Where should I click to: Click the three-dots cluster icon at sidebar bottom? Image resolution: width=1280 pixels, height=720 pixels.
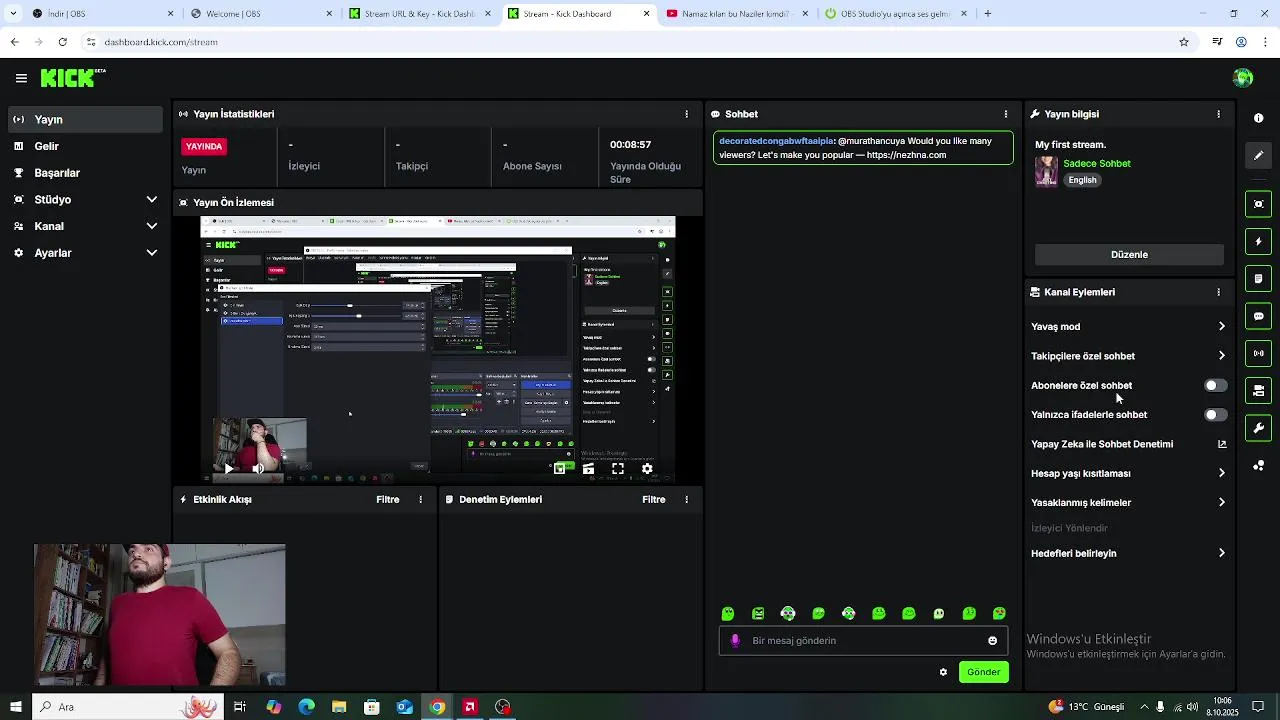point(1258,466)
